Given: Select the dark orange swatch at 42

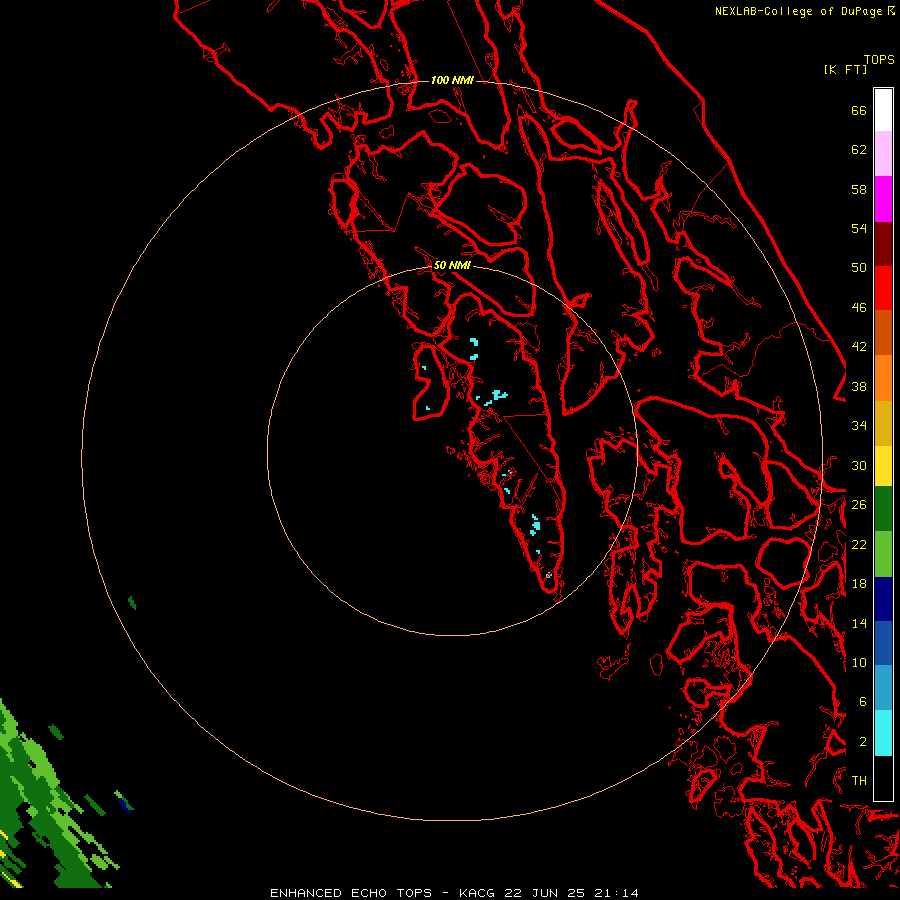Looking at the screenshot, I should (883, 332).
